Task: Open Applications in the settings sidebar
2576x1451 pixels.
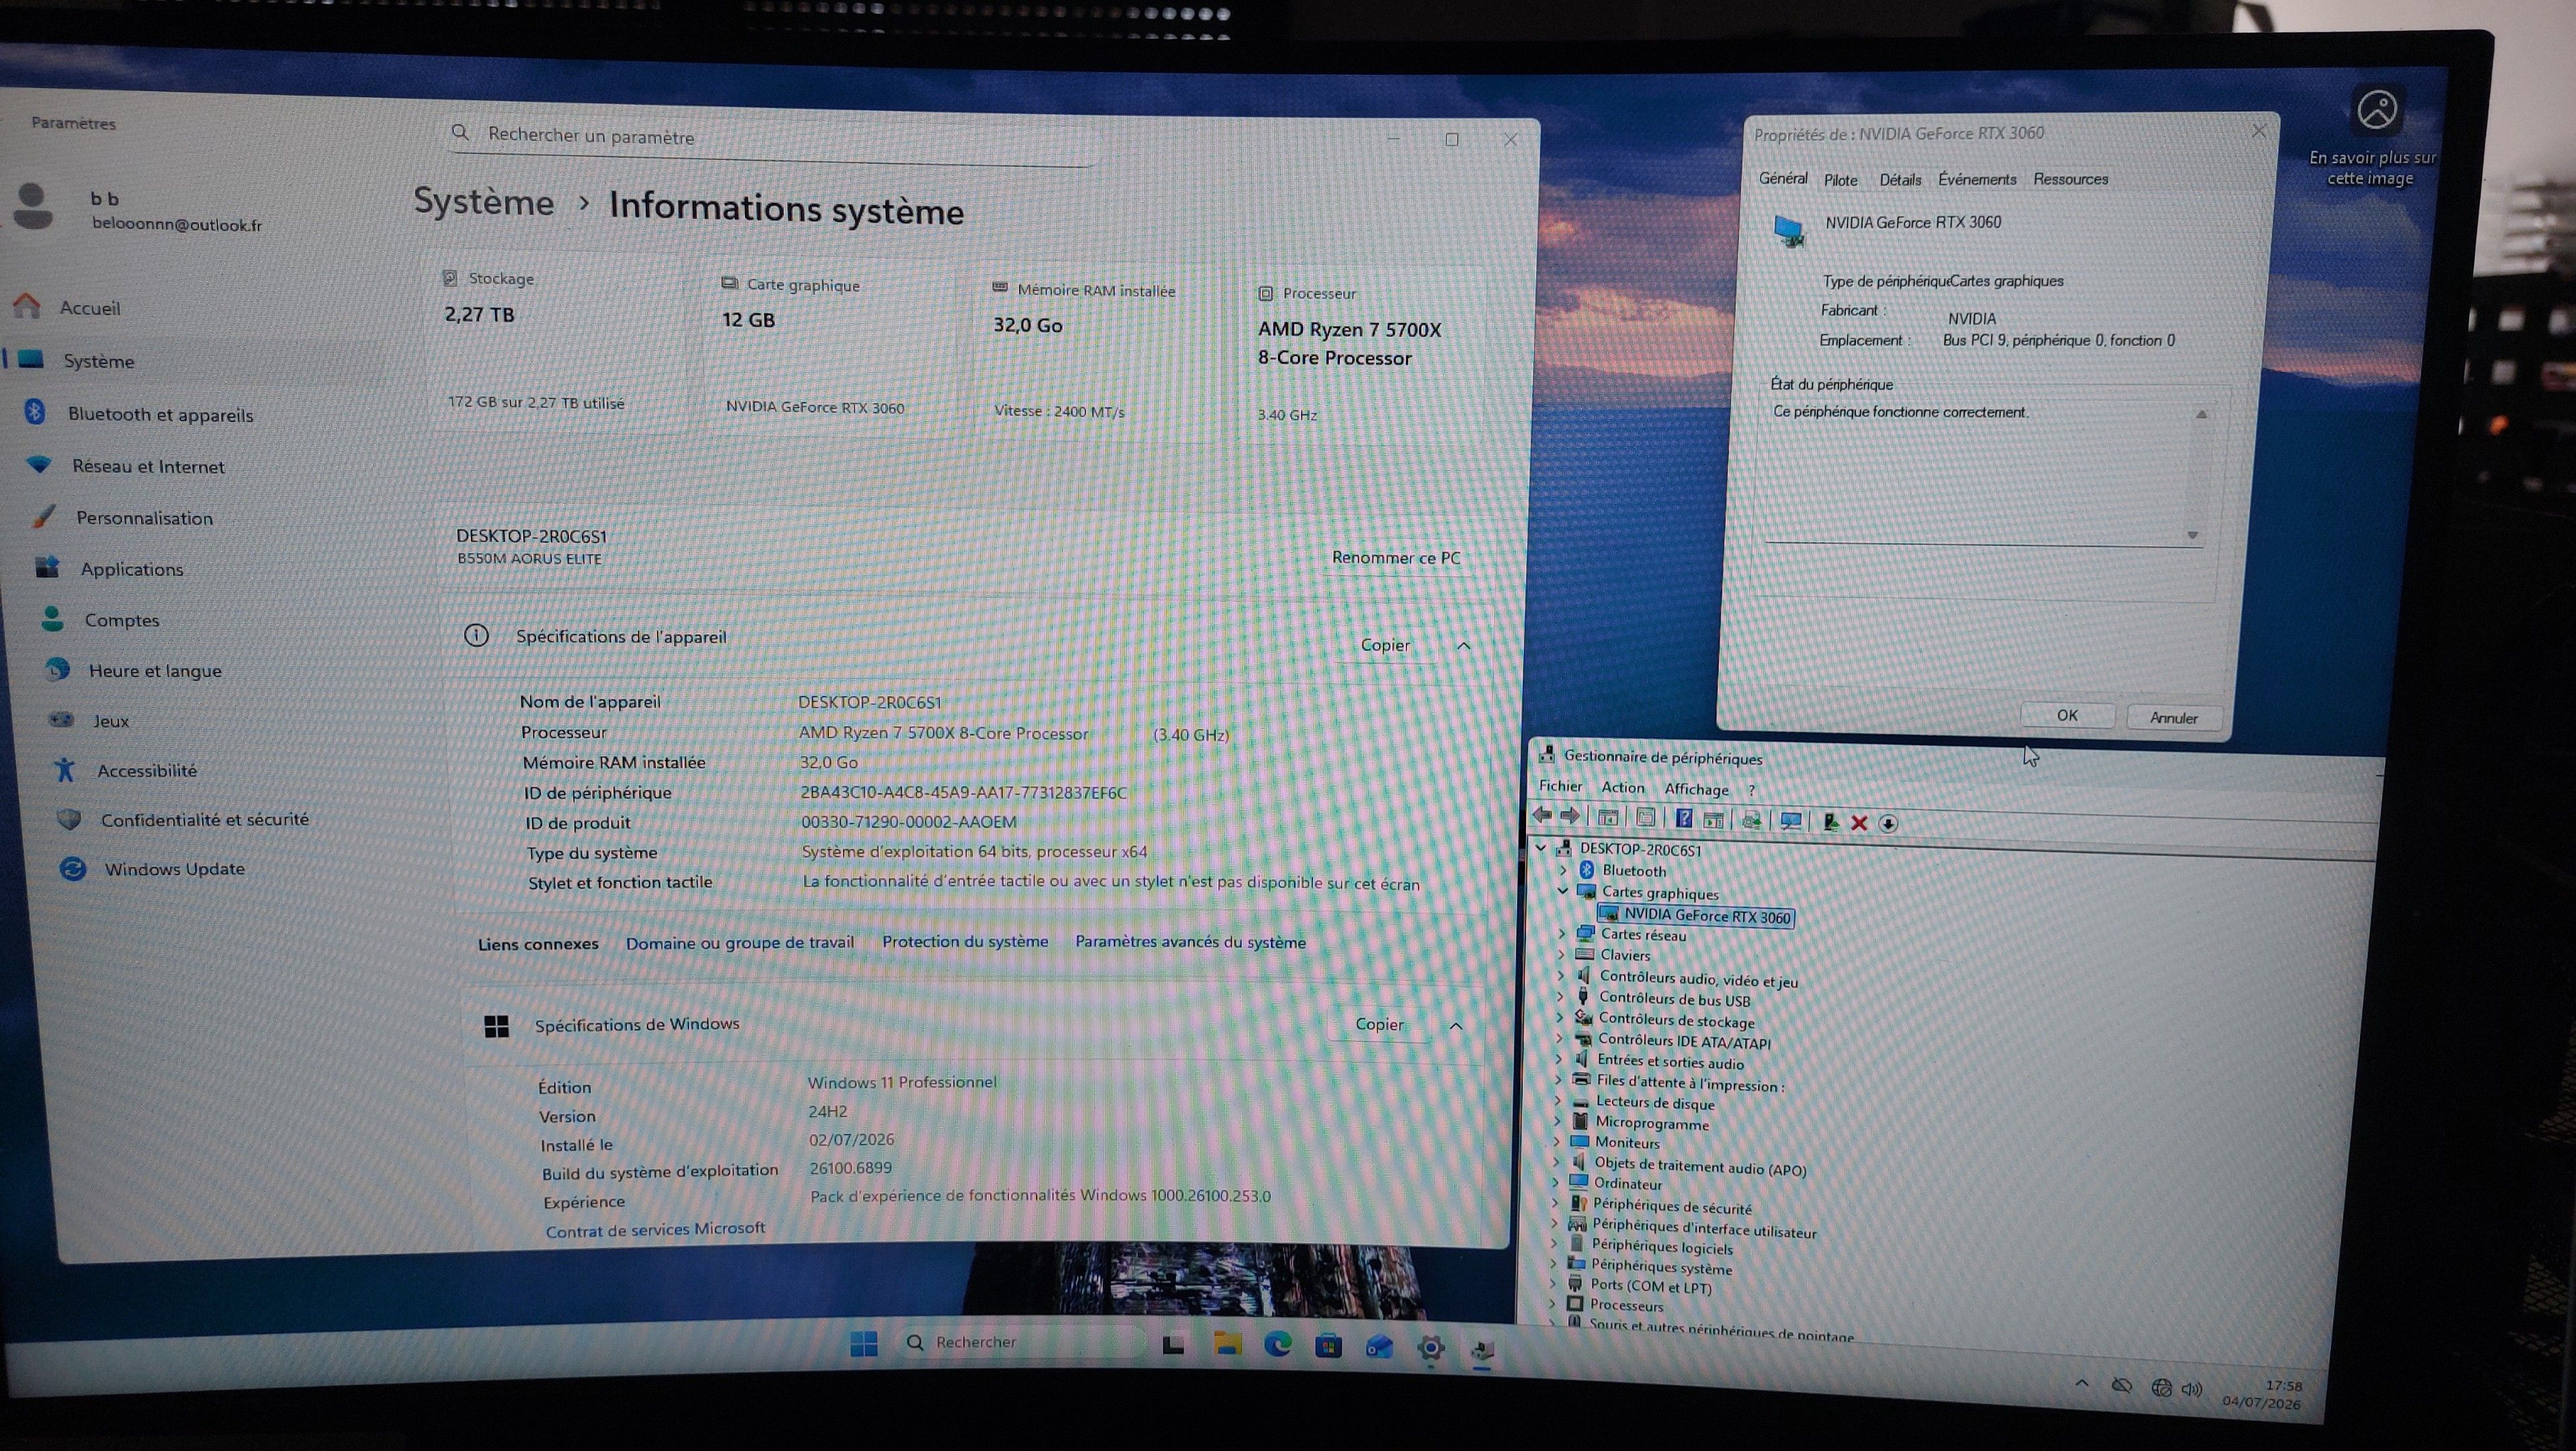Action: [132, 569]
